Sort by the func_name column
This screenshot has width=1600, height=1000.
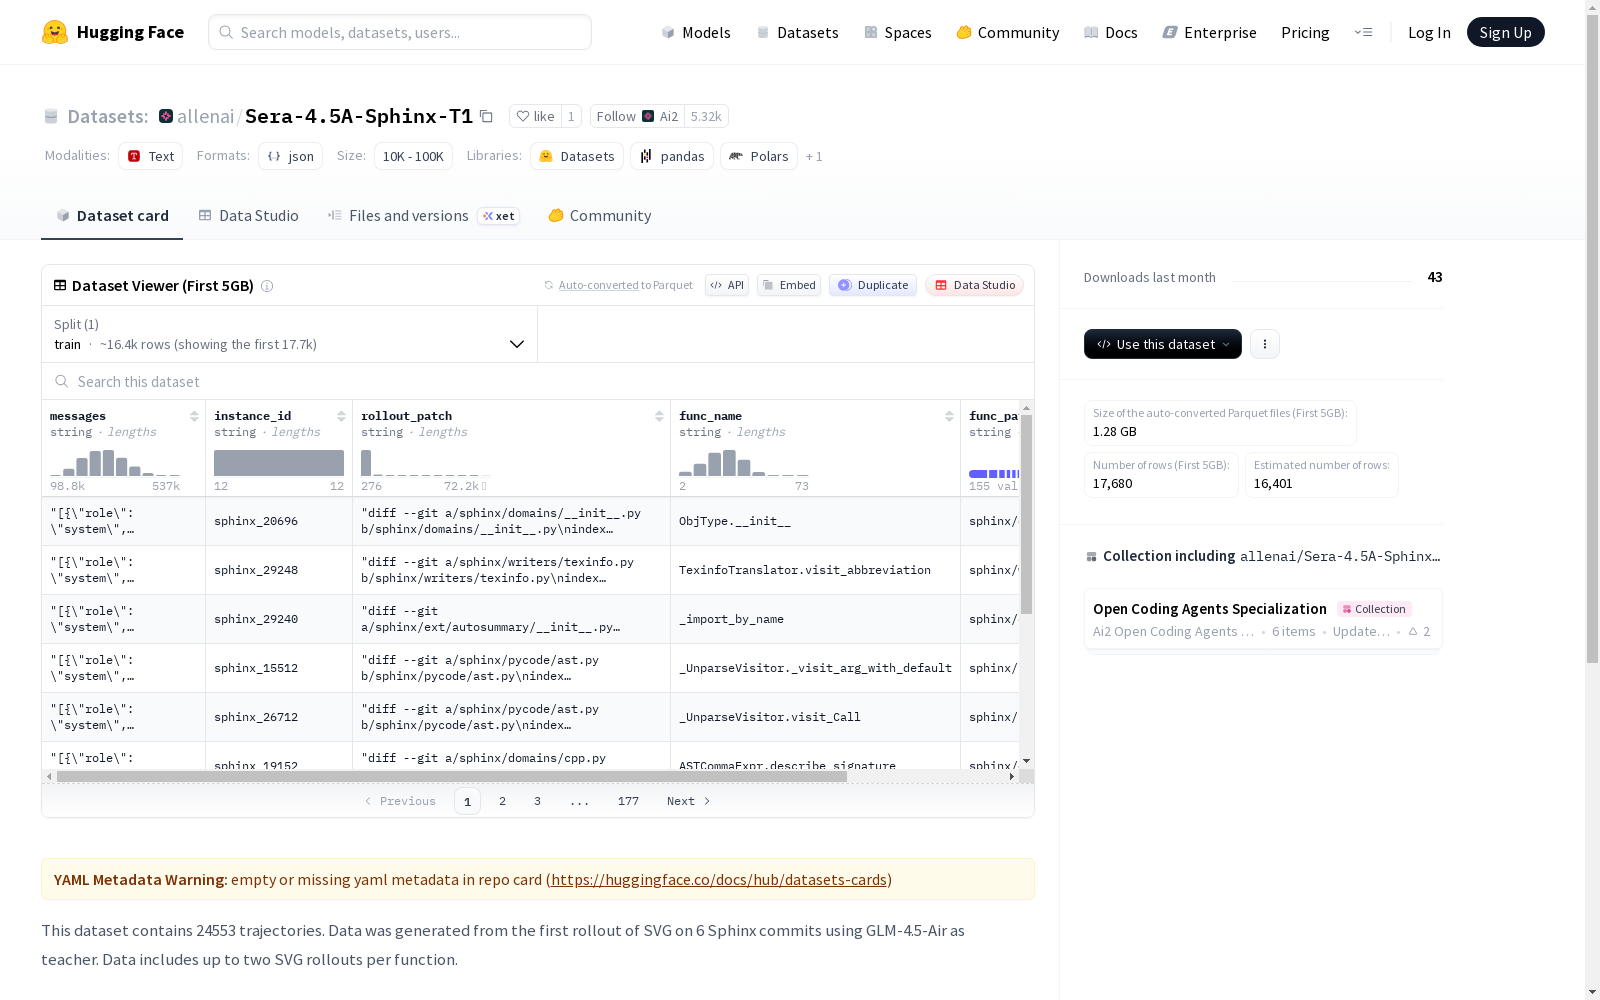tap(949, 416)
